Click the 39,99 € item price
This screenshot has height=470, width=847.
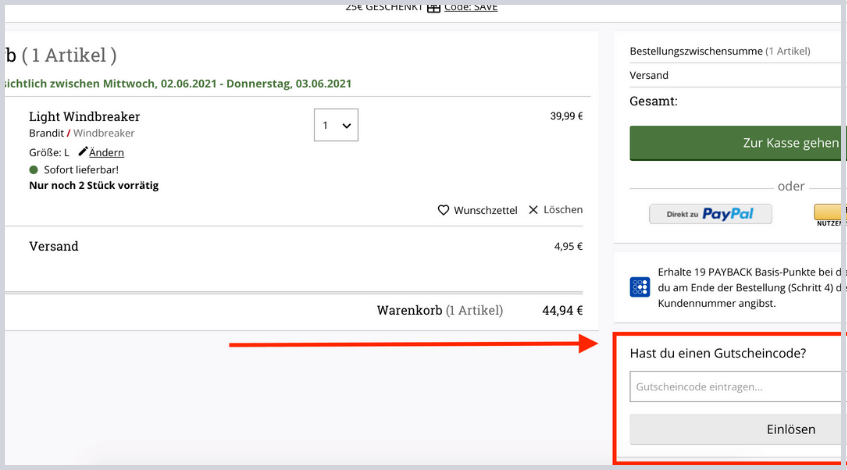tap(566, 116)
